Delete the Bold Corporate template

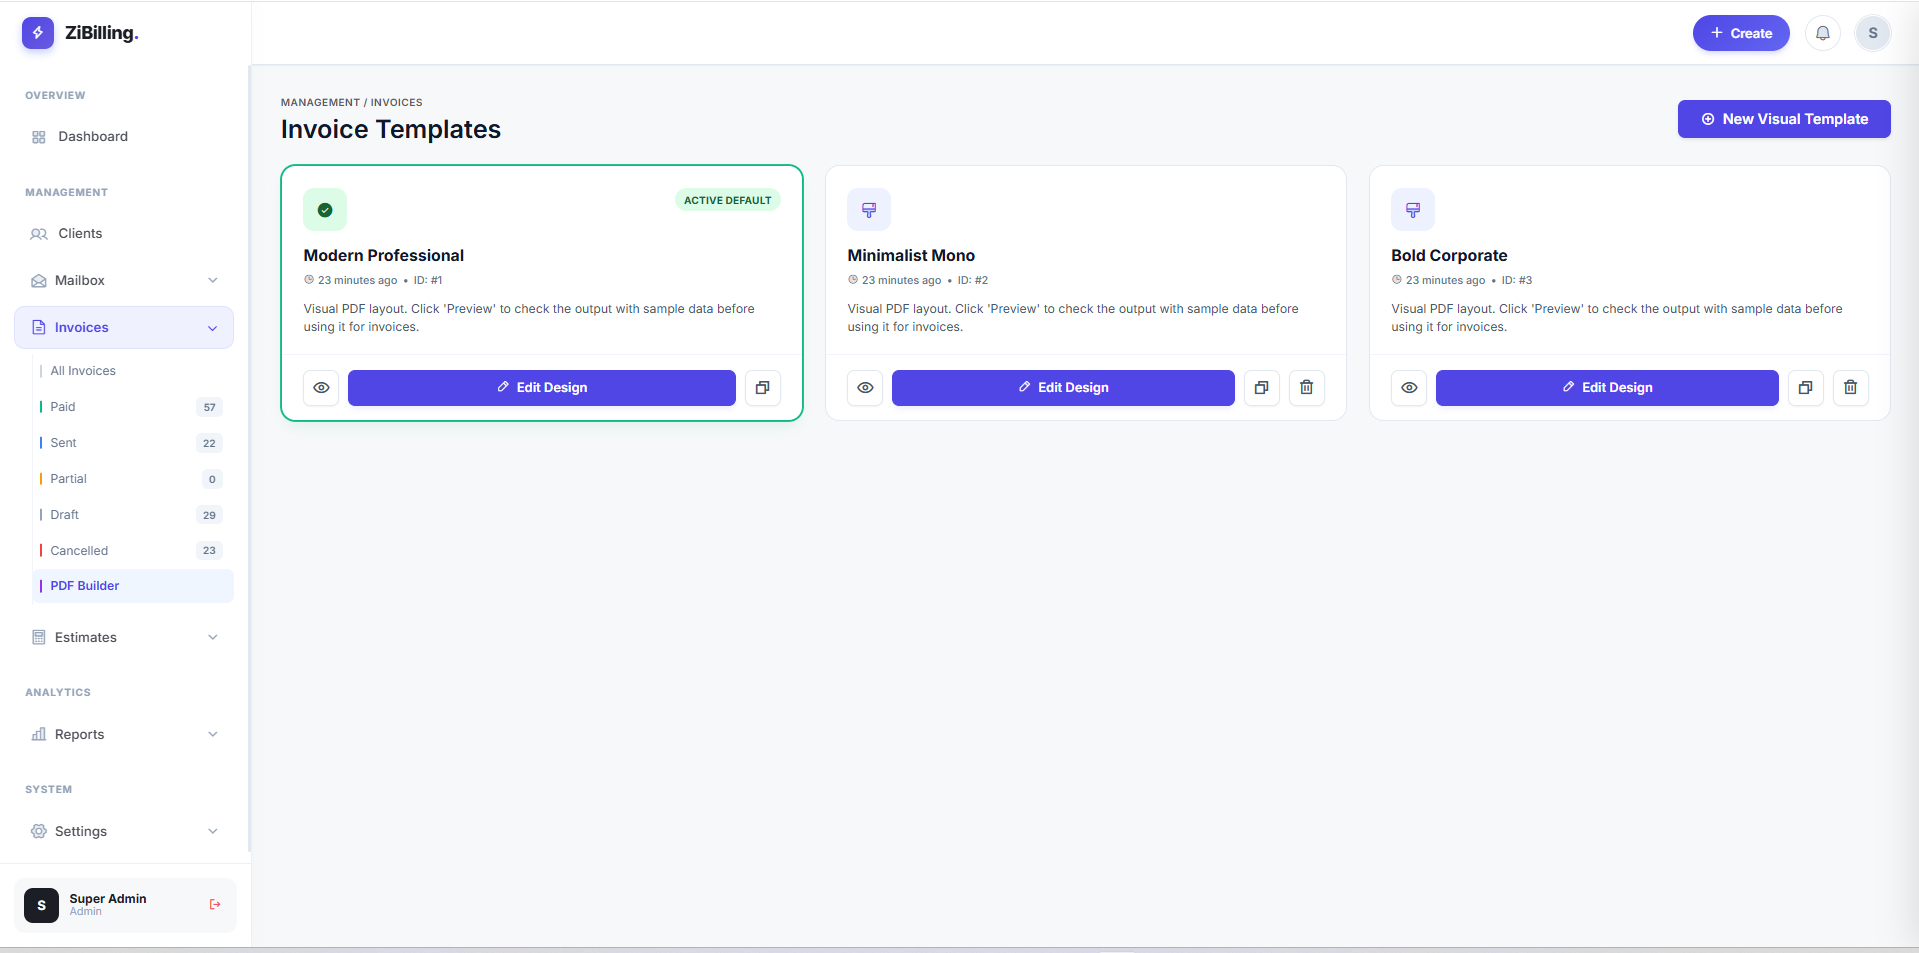[x=1850, y=388]
